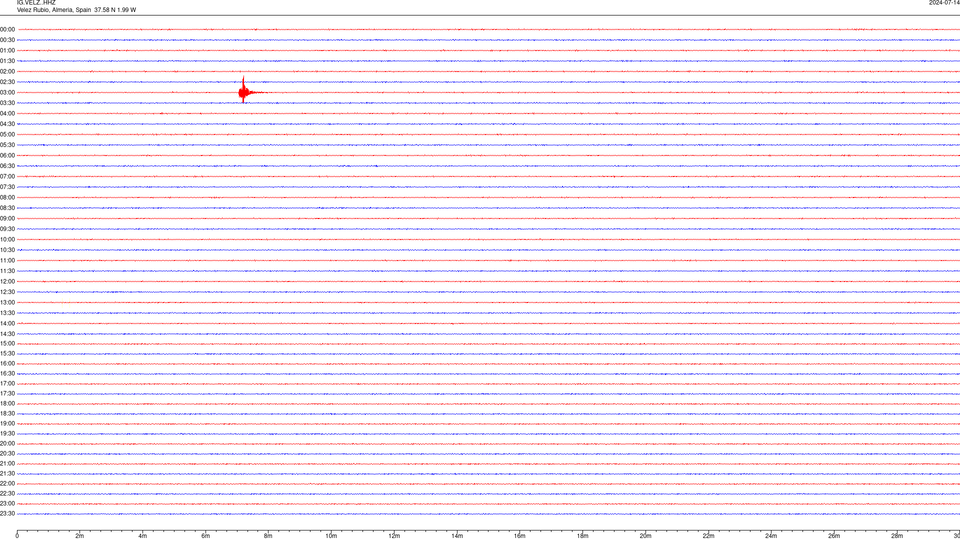Click the 19:00 time label
Screen dimensions: 960x540
coord(7,424)
